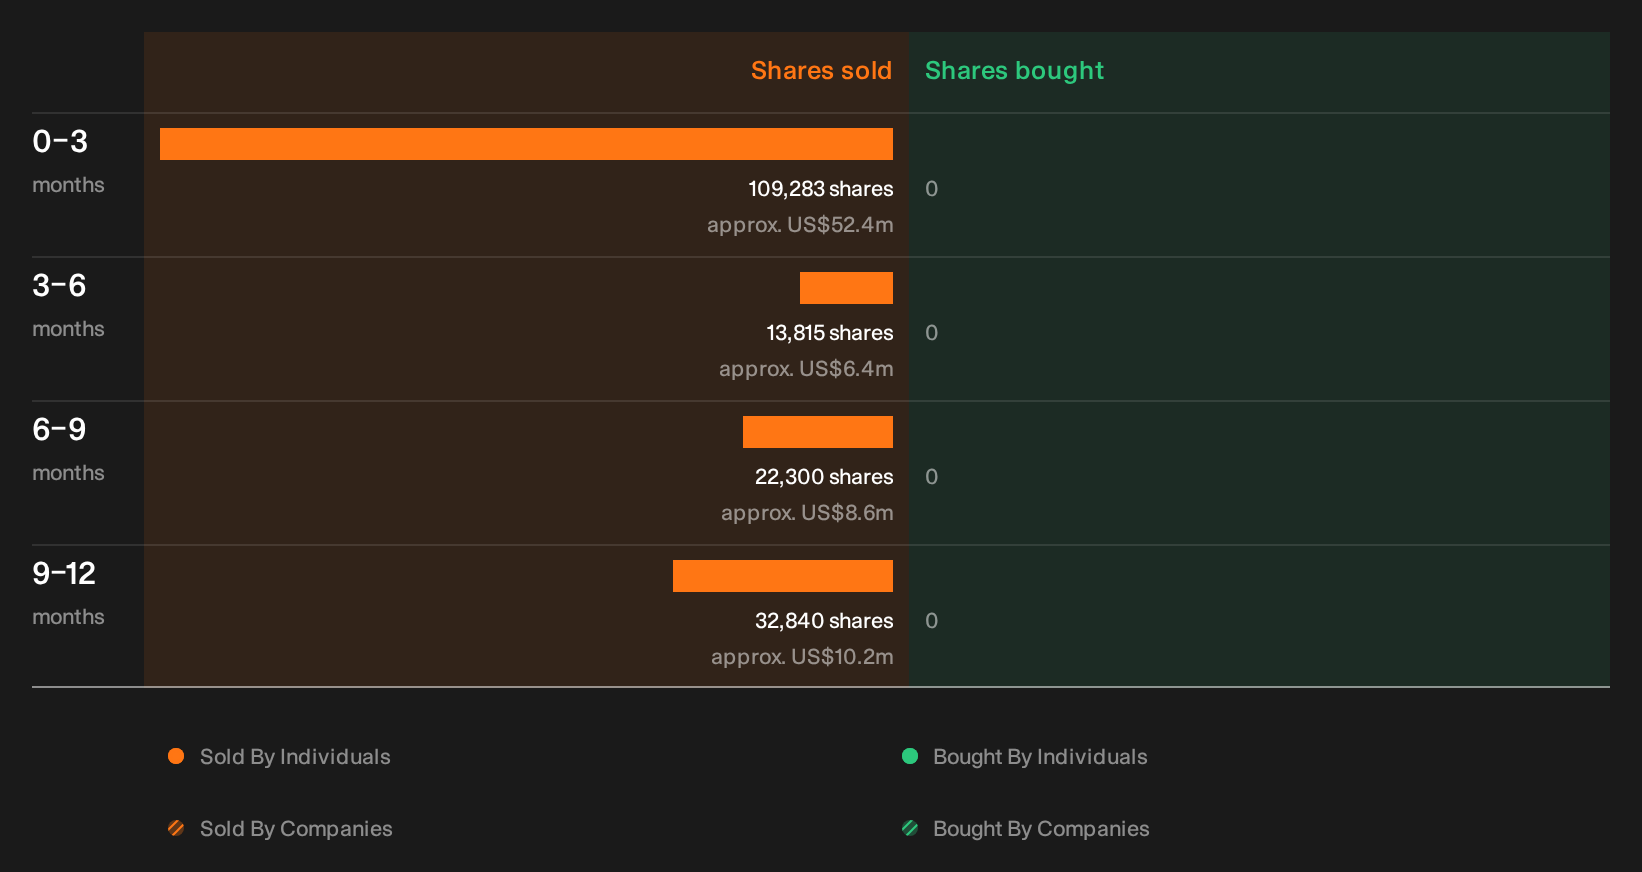This screenshot has width=1642, height=872.
Task: Click the 9-12 months row label
Action: point(68,593)
